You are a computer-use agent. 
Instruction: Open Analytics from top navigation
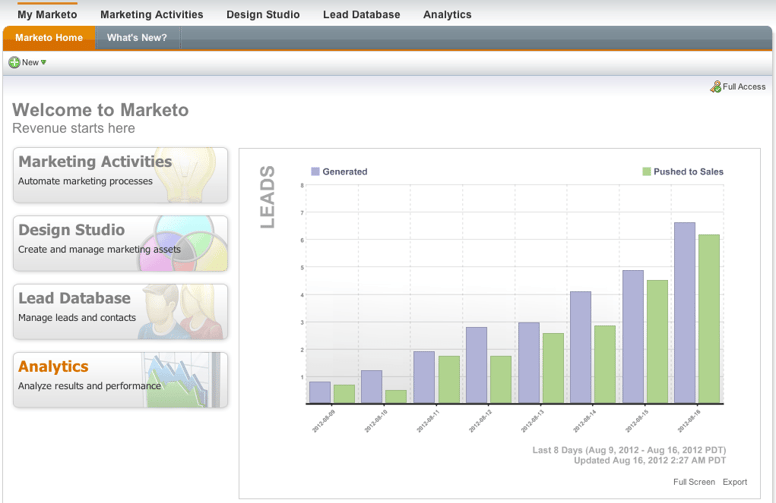pos(447,15)
